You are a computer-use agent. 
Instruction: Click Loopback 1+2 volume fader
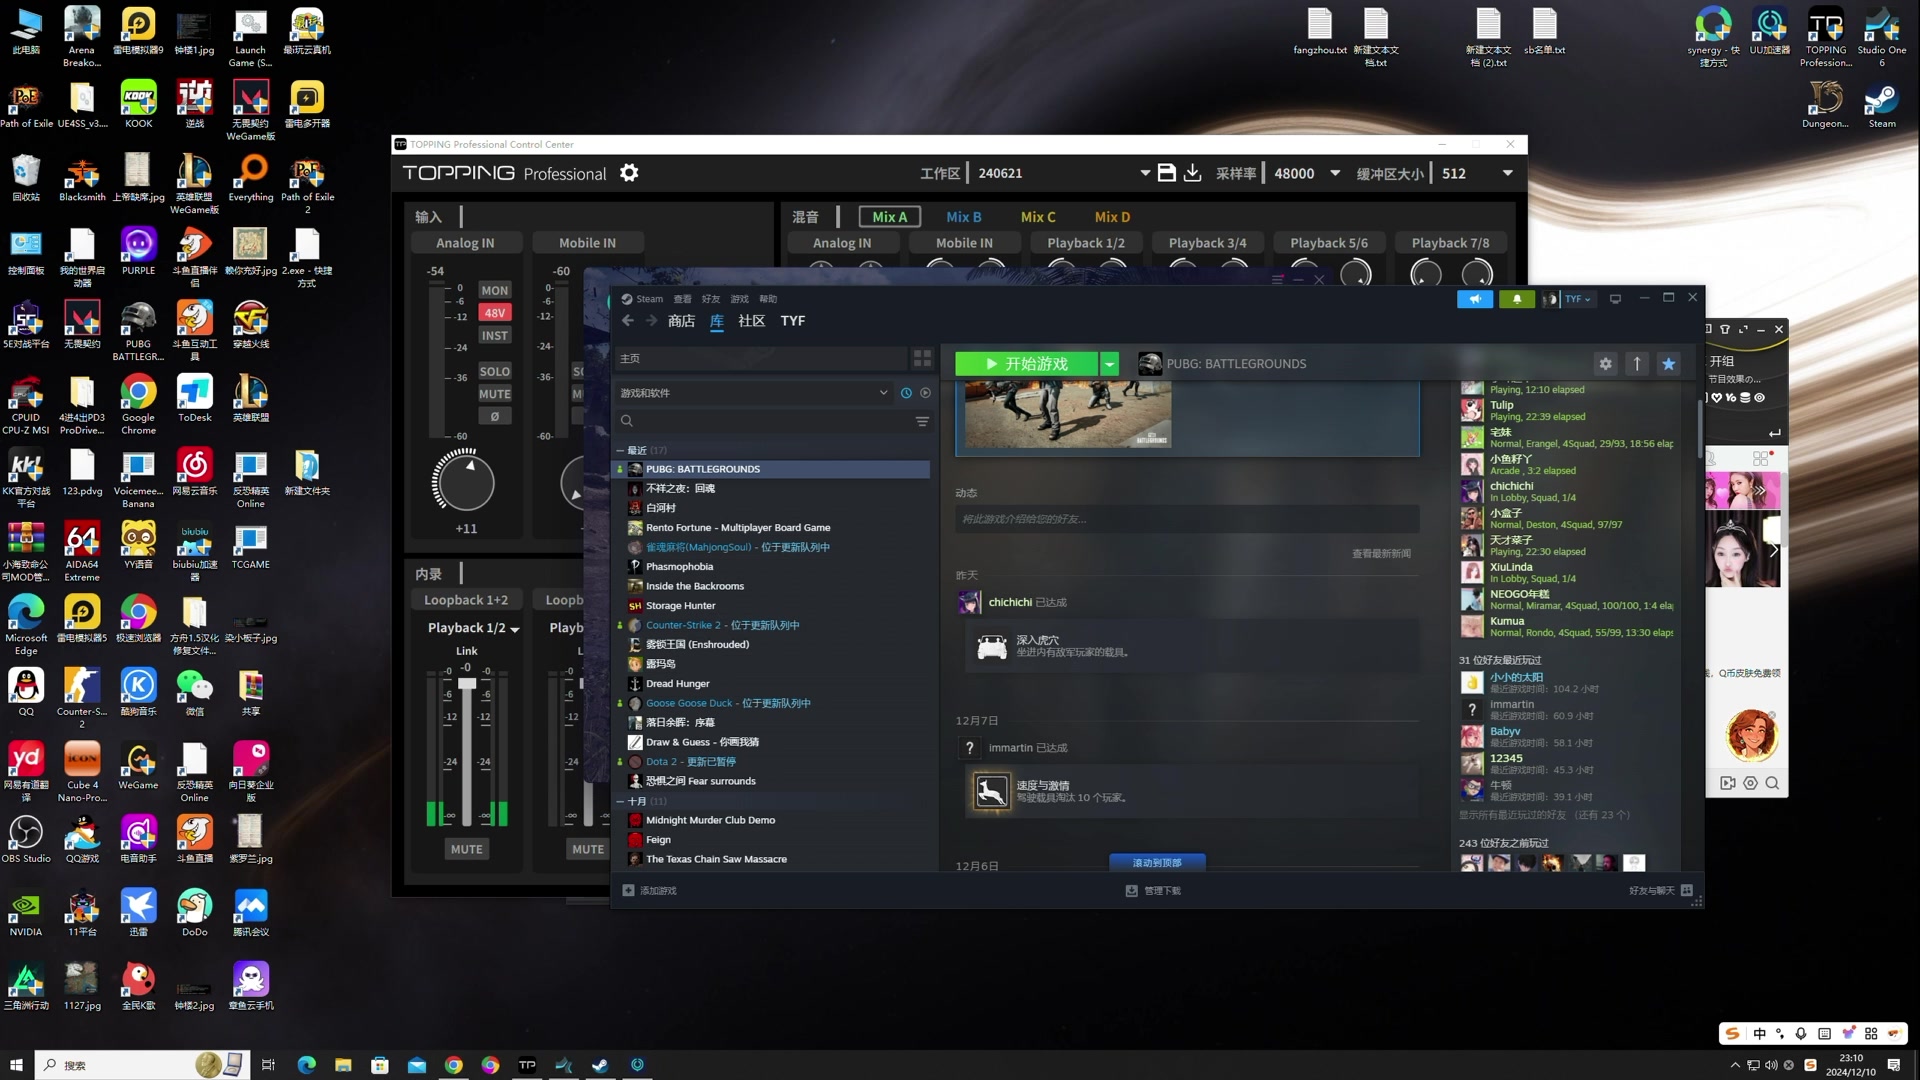pyautogui.click(x=466, y=683)
